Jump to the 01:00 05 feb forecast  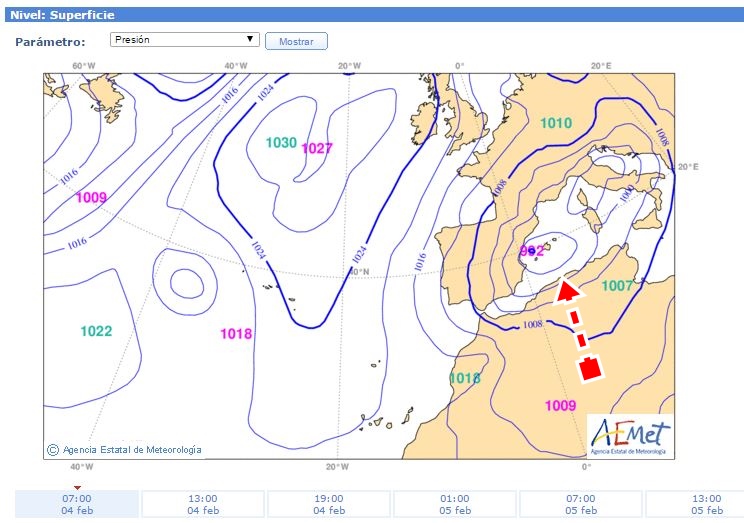pos(455,504)
